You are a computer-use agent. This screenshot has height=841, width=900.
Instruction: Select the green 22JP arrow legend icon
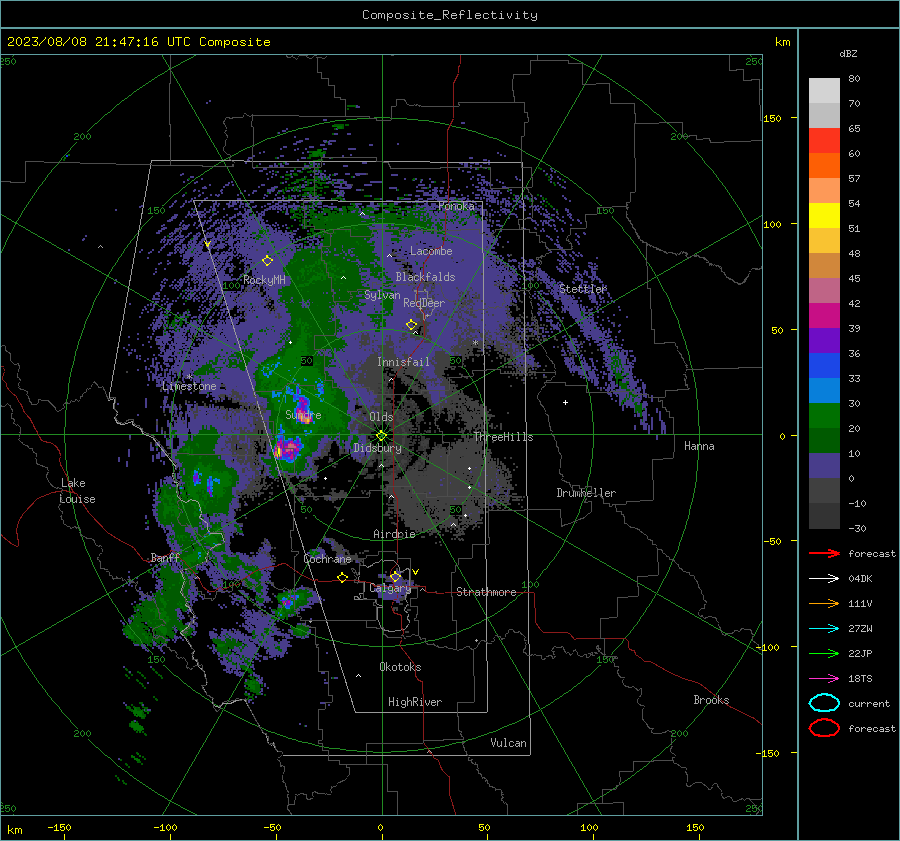[x=824, y=653]
